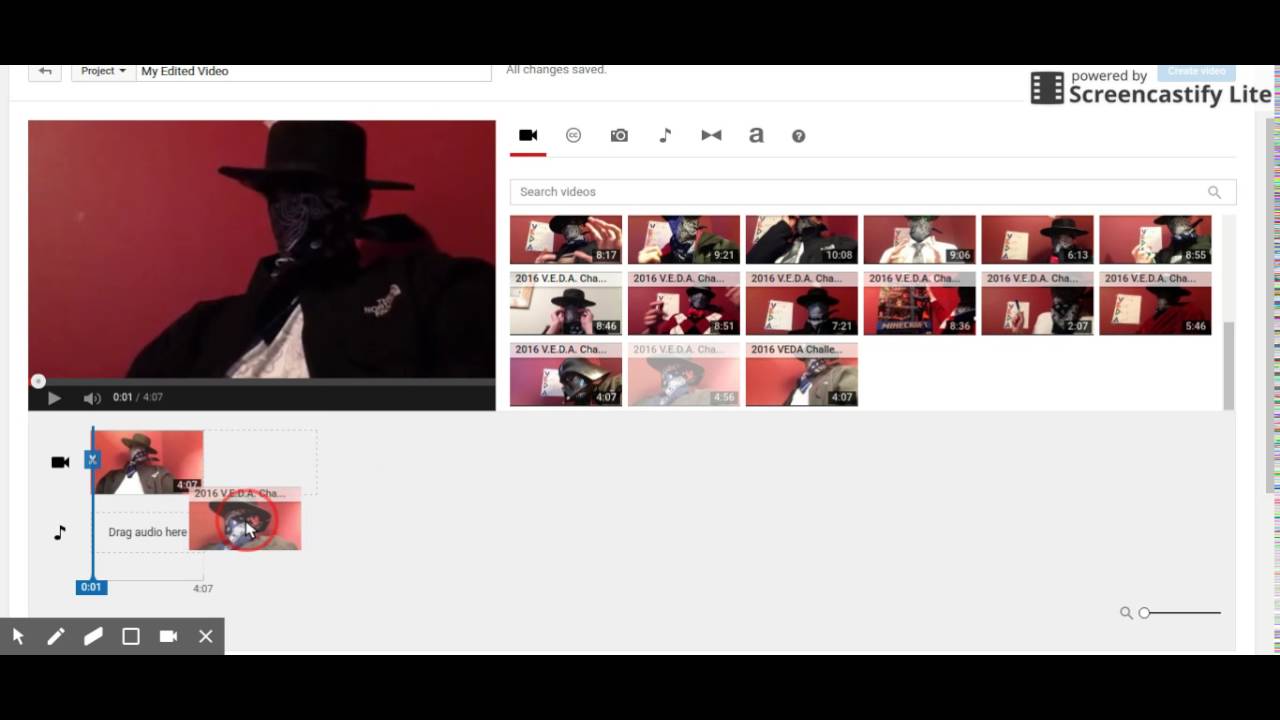
Task: Select the 8:51 video thumbnail
Action: (x=684, y=303)
